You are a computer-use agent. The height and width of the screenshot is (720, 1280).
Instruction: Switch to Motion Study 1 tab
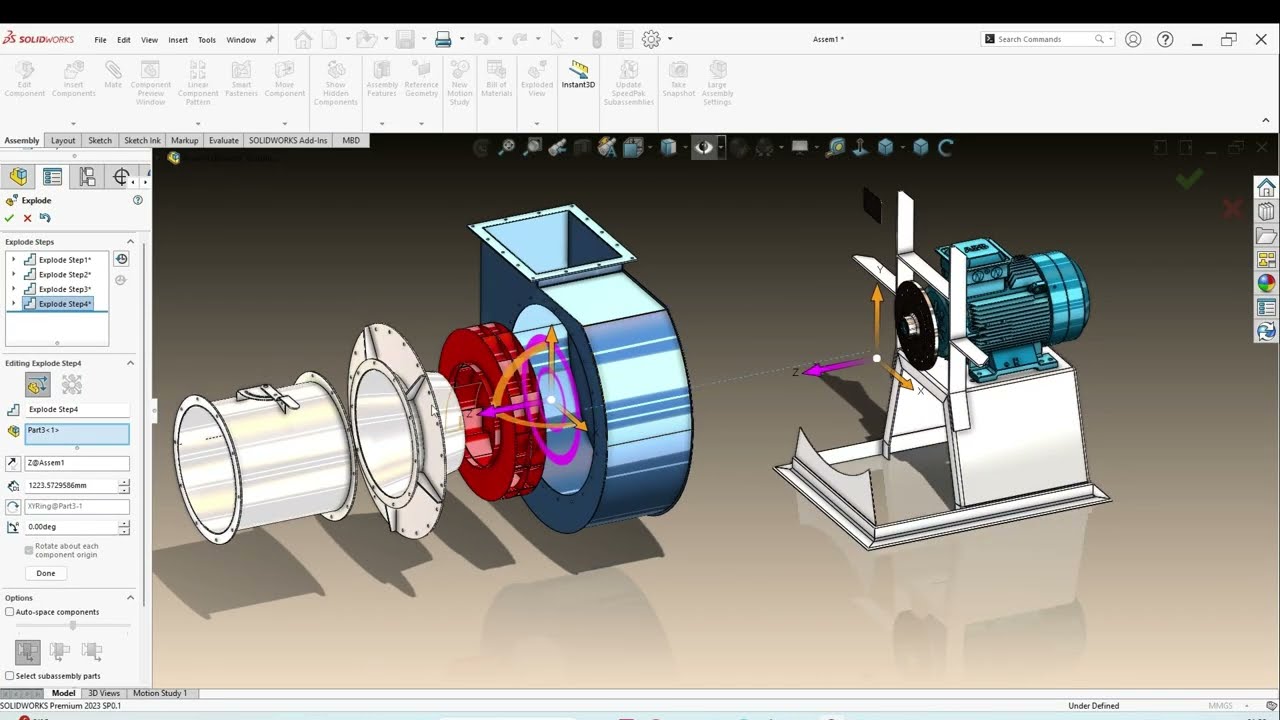(160, 693)
